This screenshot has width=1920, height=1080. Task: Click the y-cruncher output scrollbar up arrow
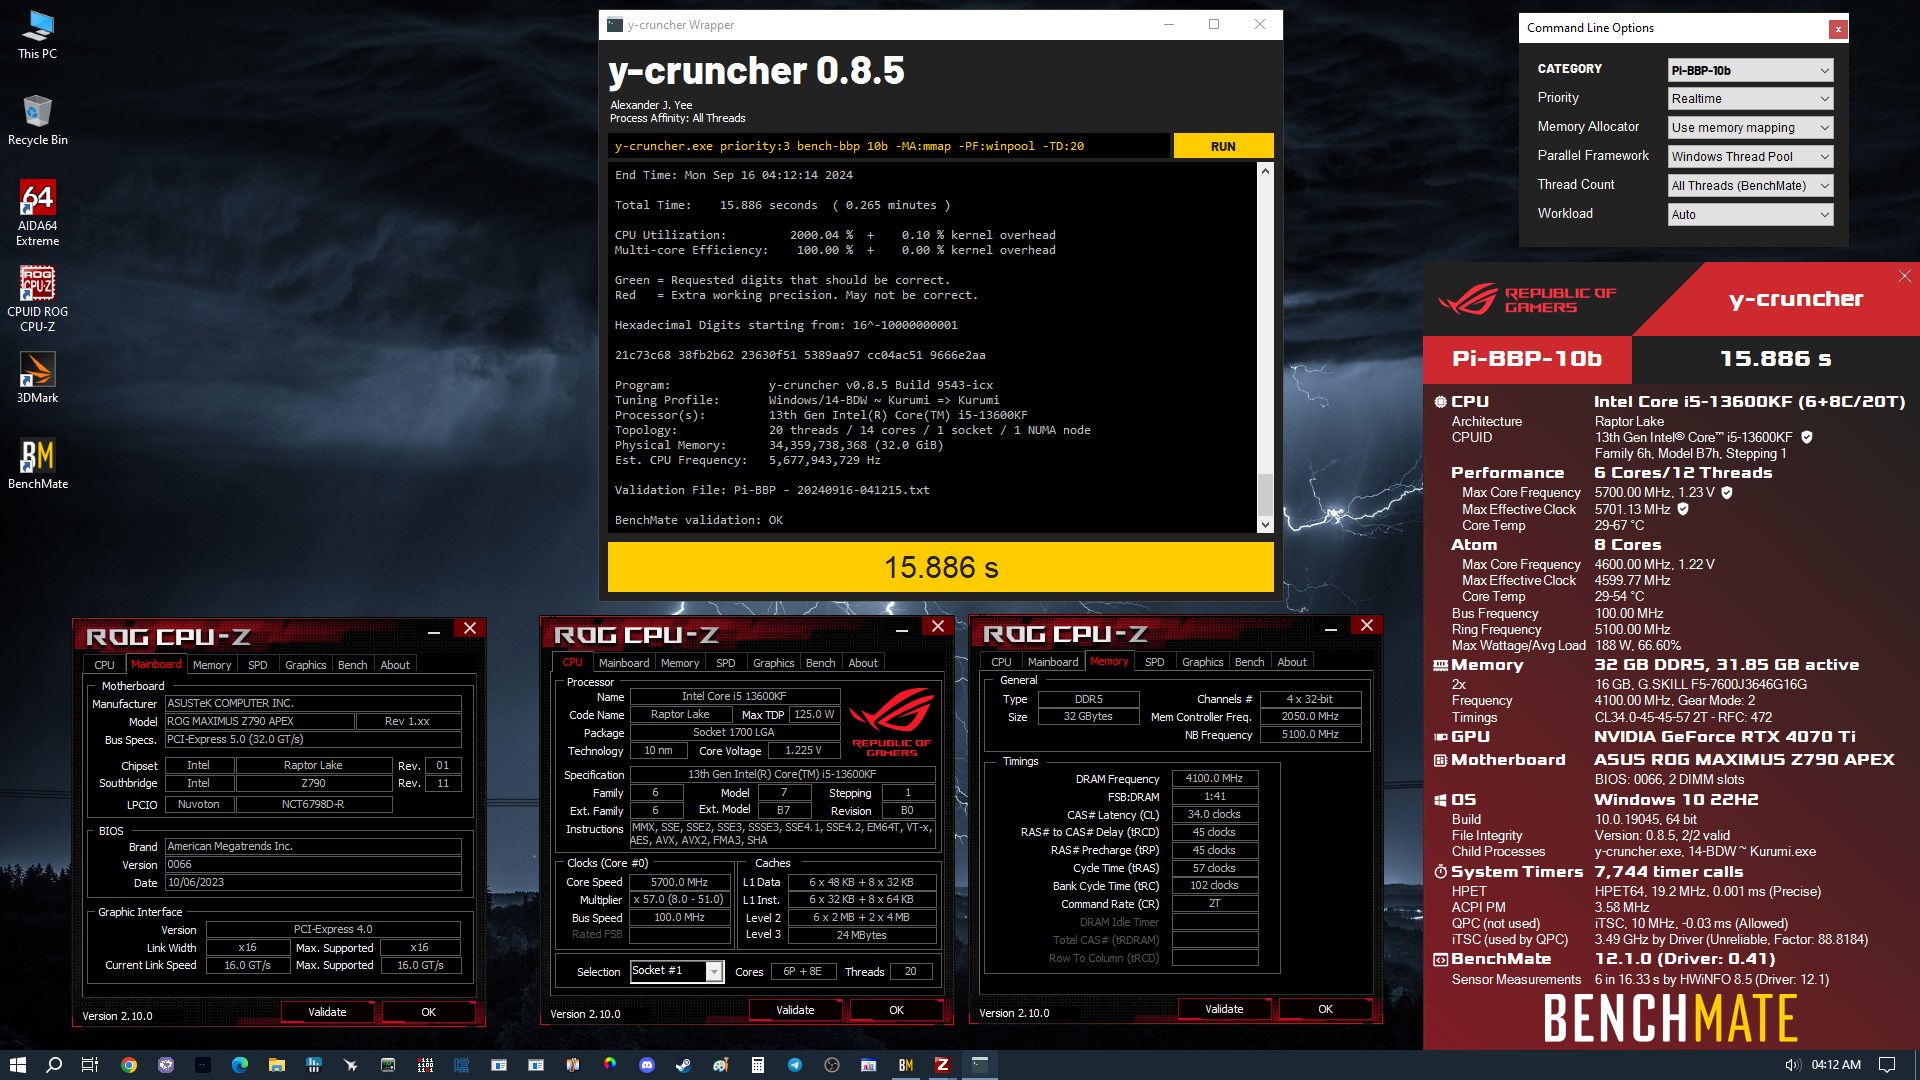click(1265, 171)
